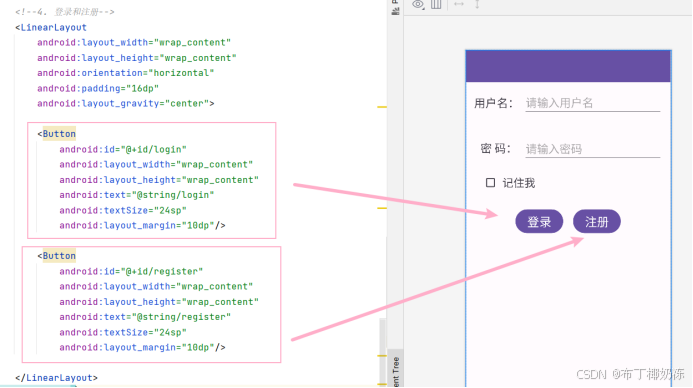The width and height of the screenshot is (693, 388).
Task: Click the id="@+id/register" line
Action: click(x=131, y=271)
